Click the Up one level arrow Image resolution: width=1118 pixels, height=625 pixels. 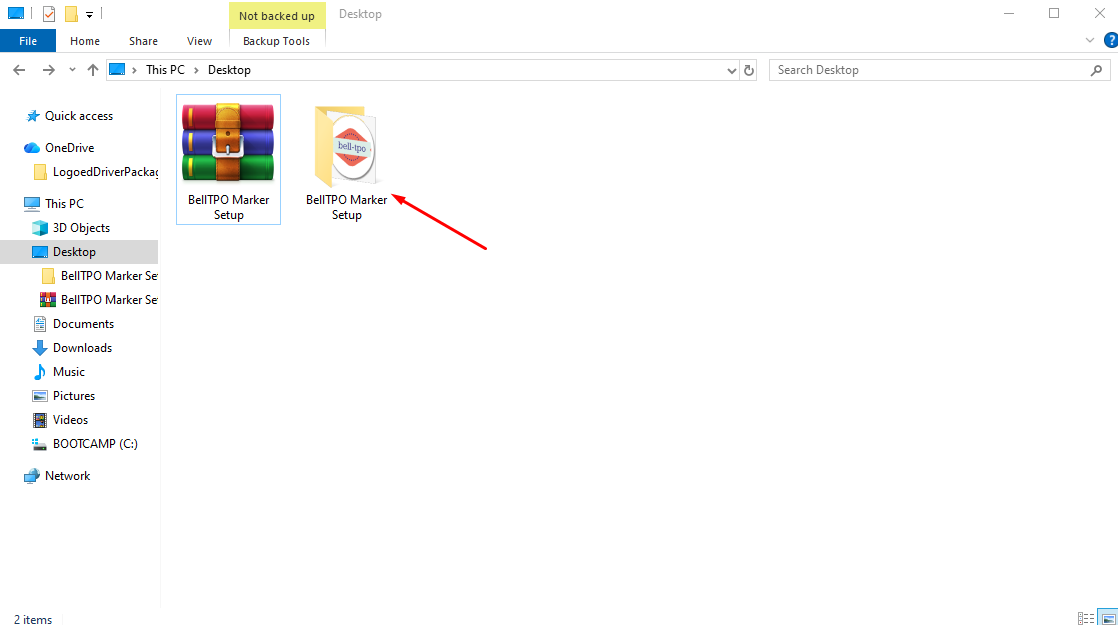click(x=93, y=70)
